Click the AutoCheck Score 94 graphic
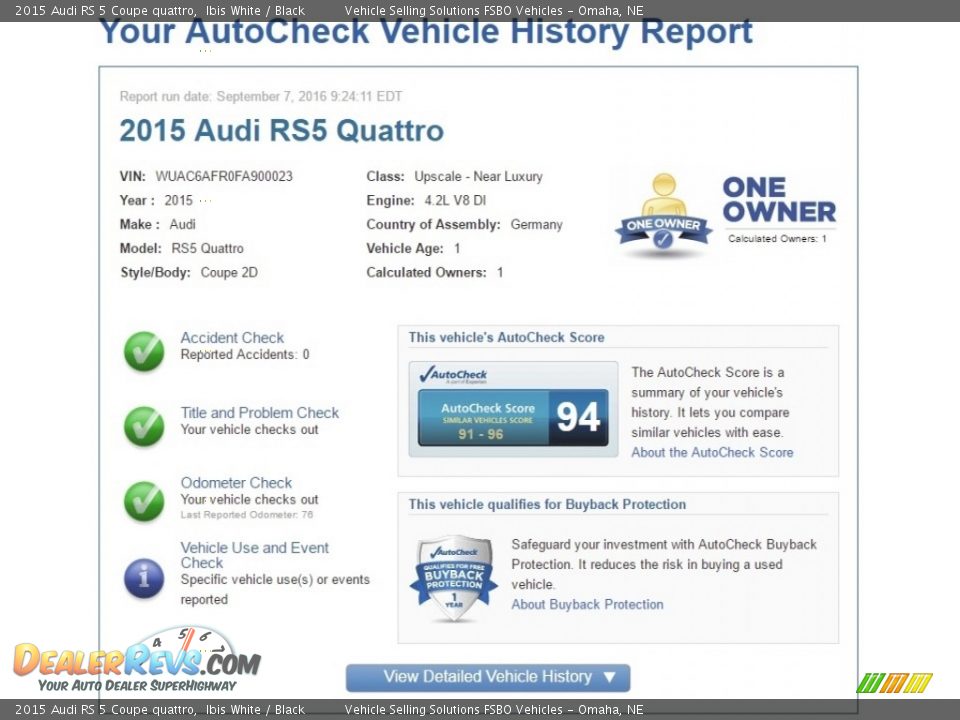Screen dimensions: 960x720 pos(513,408)
